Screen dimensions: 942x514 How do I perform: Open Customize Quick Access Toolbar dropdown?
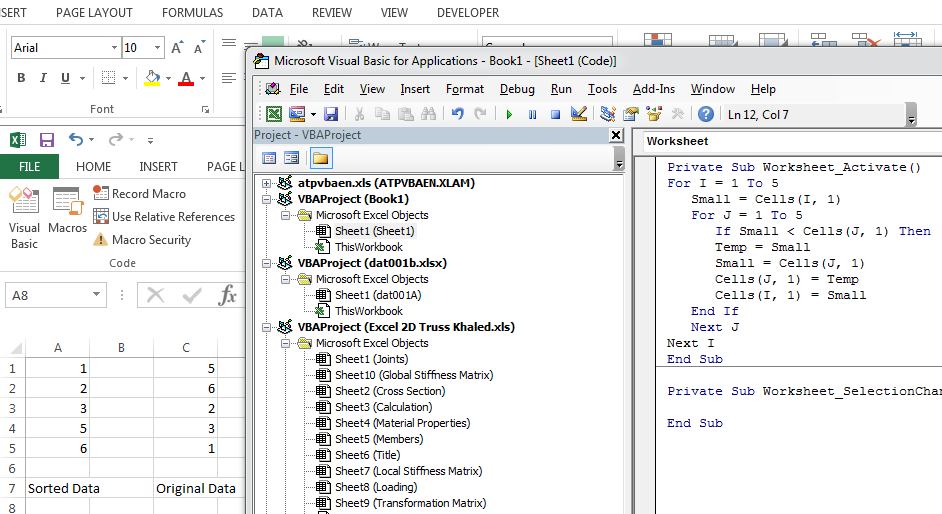[x=150, y=141]
